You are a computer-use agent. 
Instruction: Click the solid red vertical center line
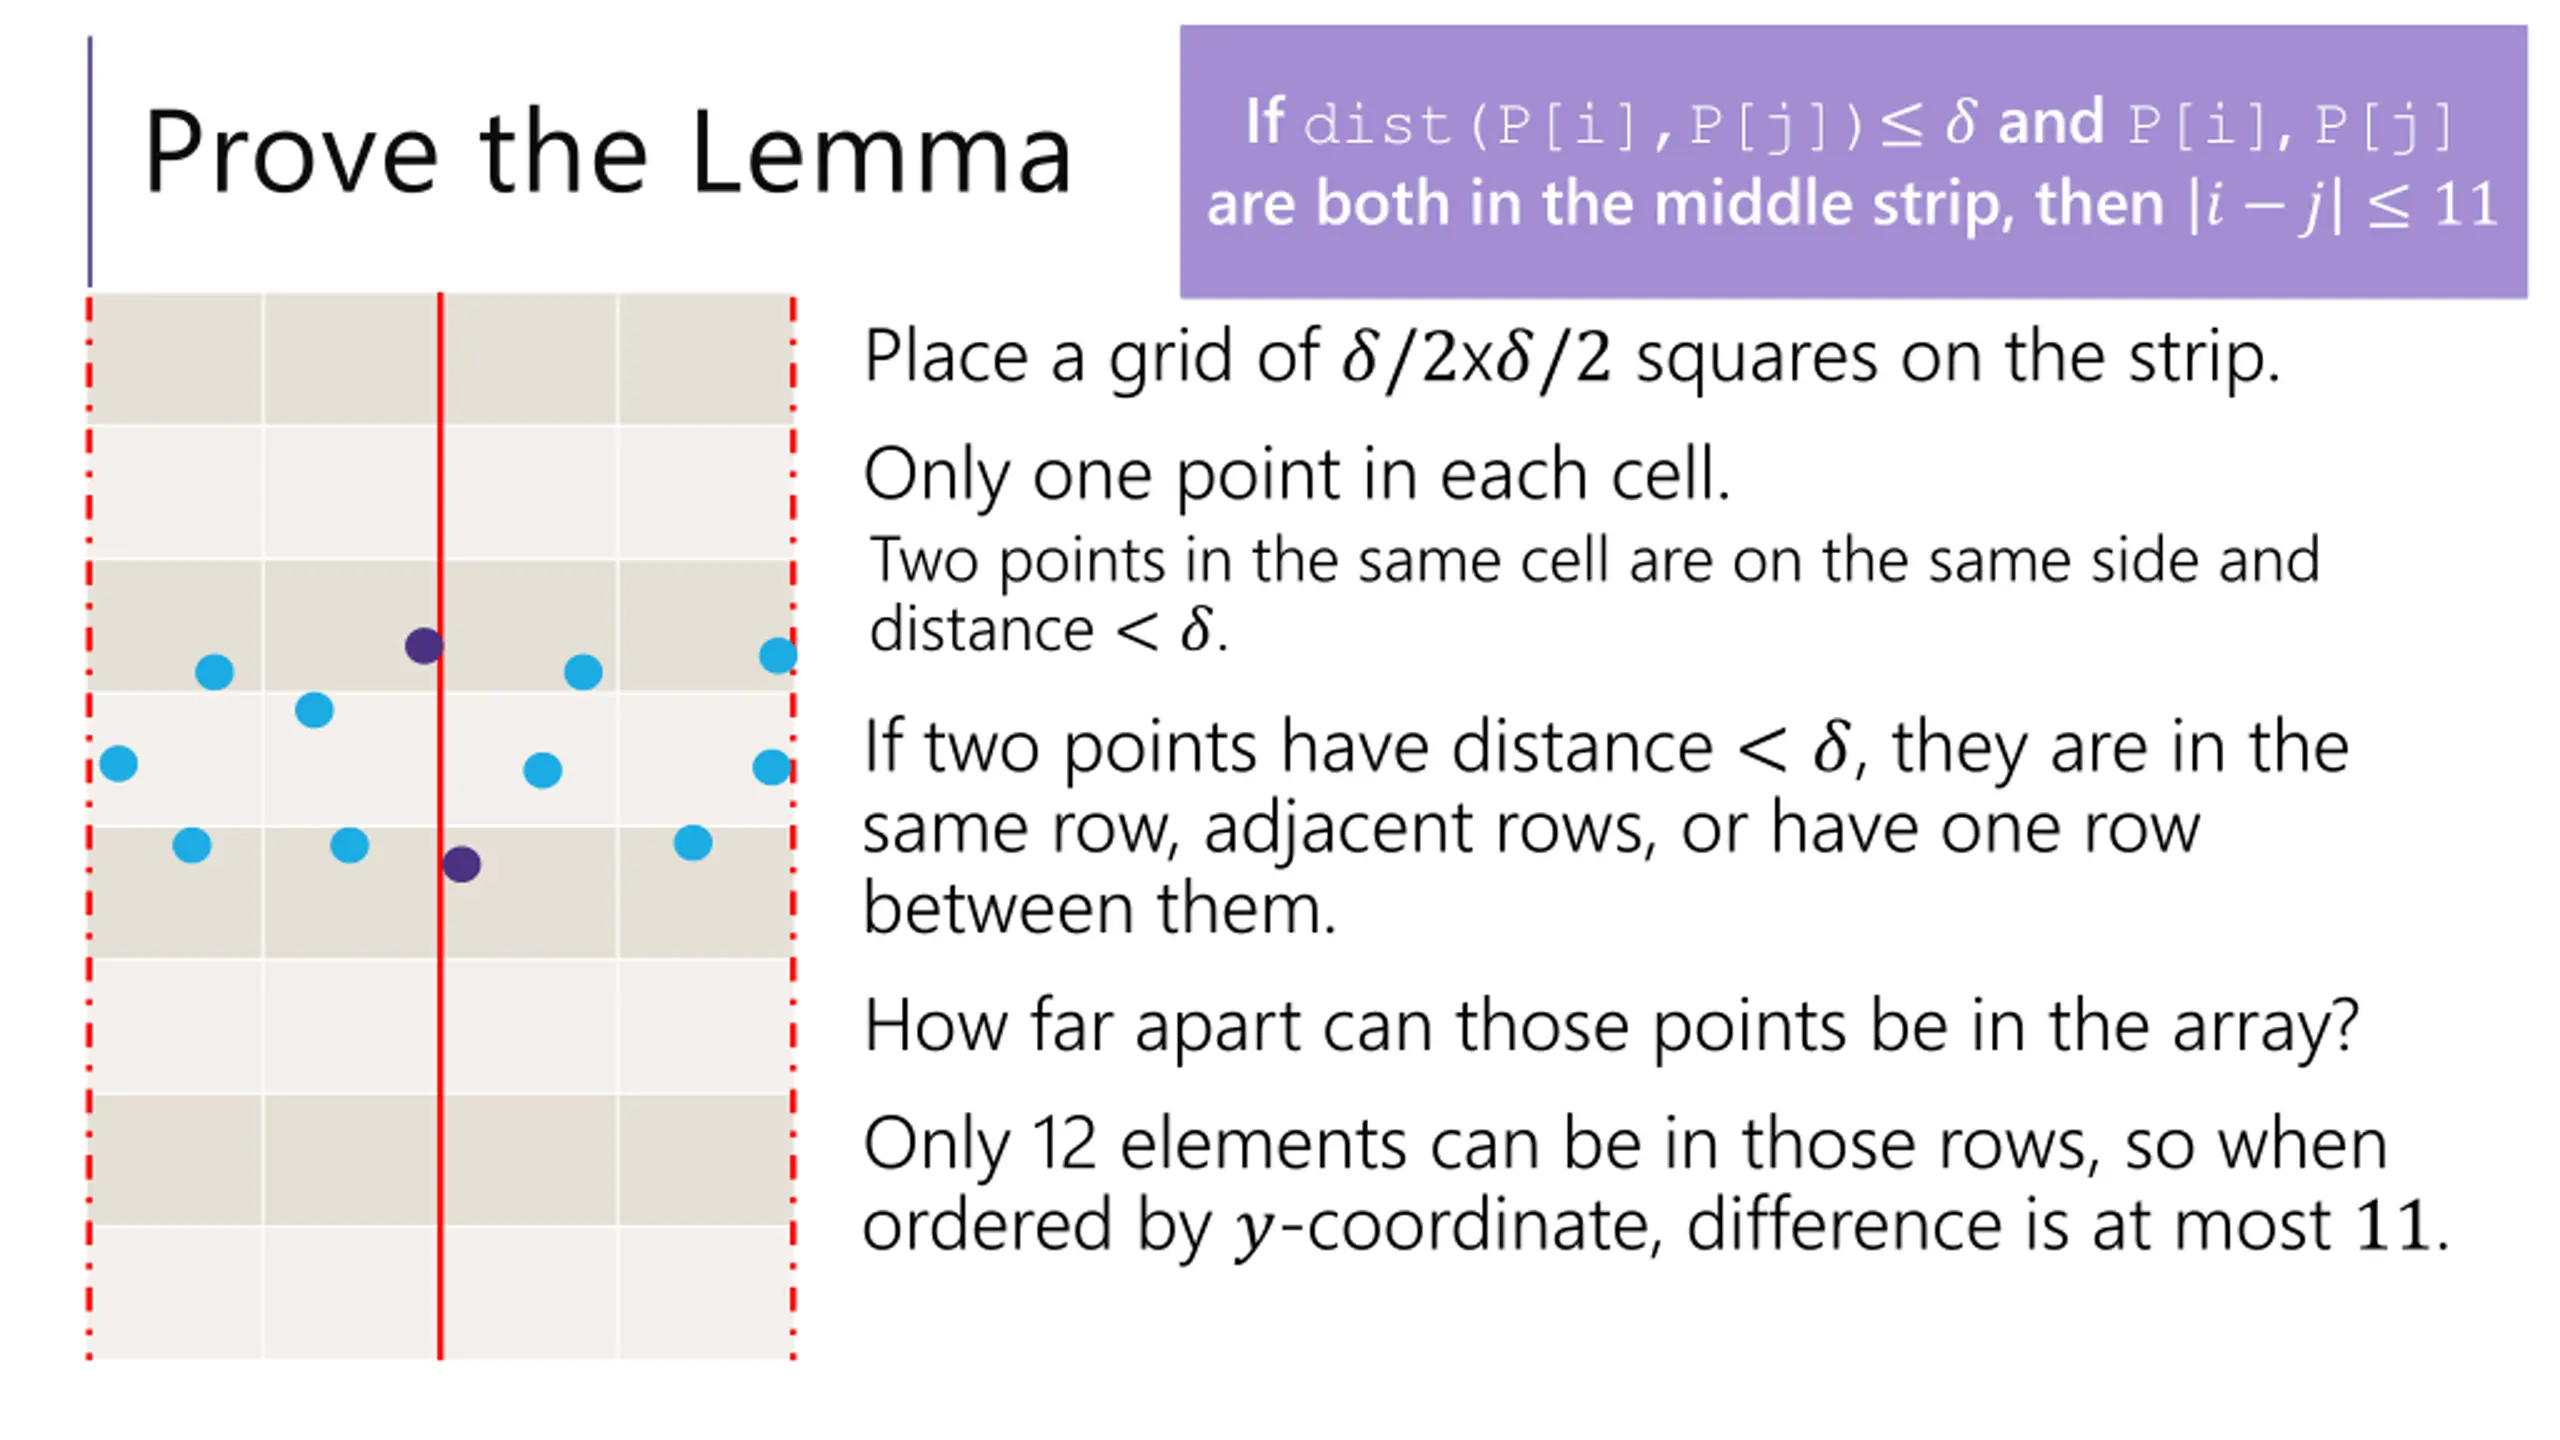[x=440, y=826]
